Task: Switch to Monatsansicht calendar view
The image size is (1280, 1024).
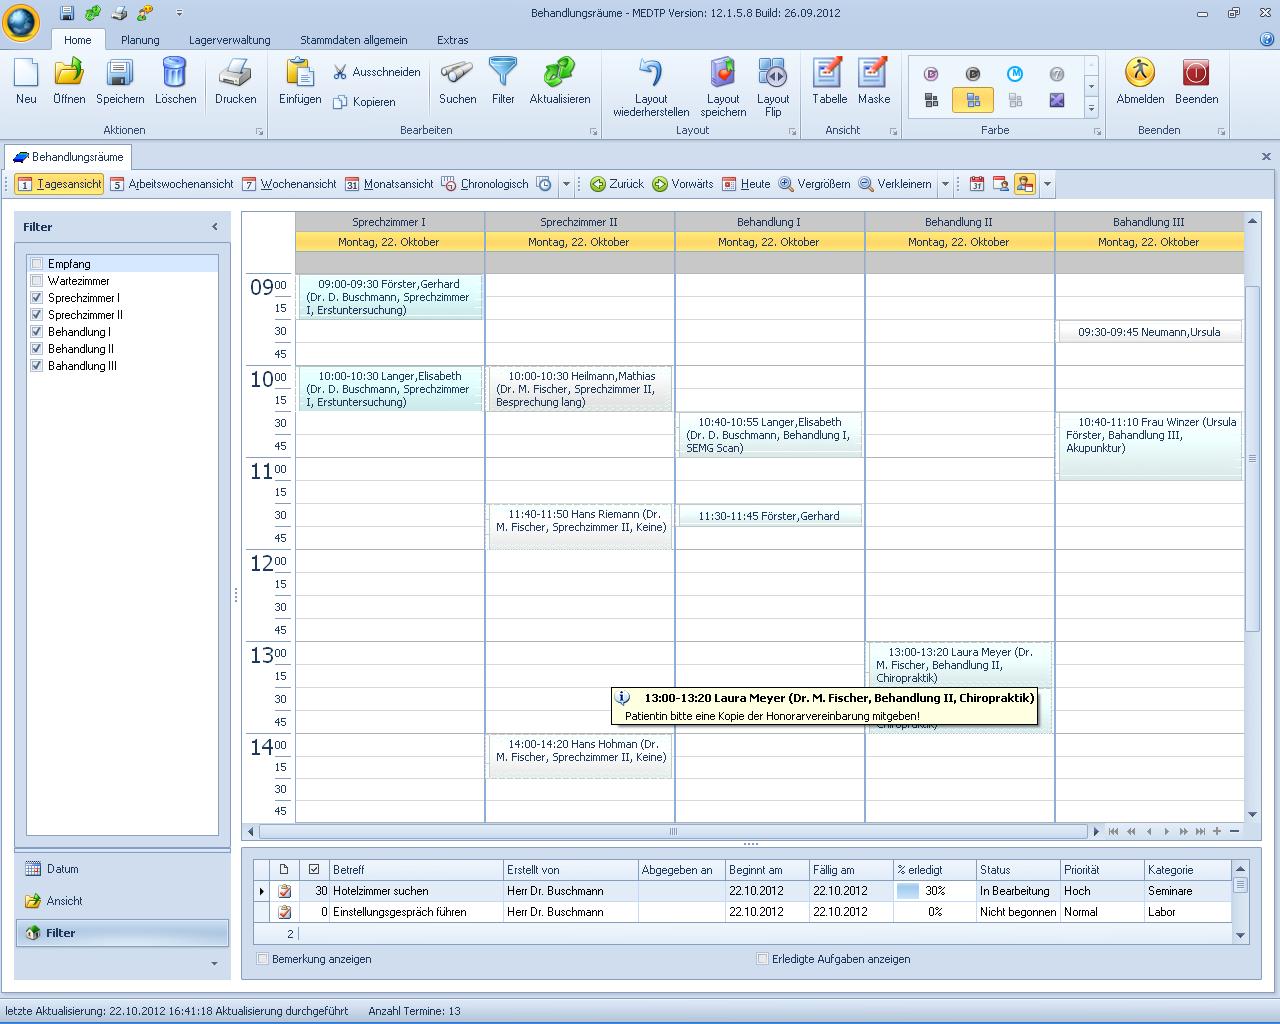Action: tap(389, 184)
